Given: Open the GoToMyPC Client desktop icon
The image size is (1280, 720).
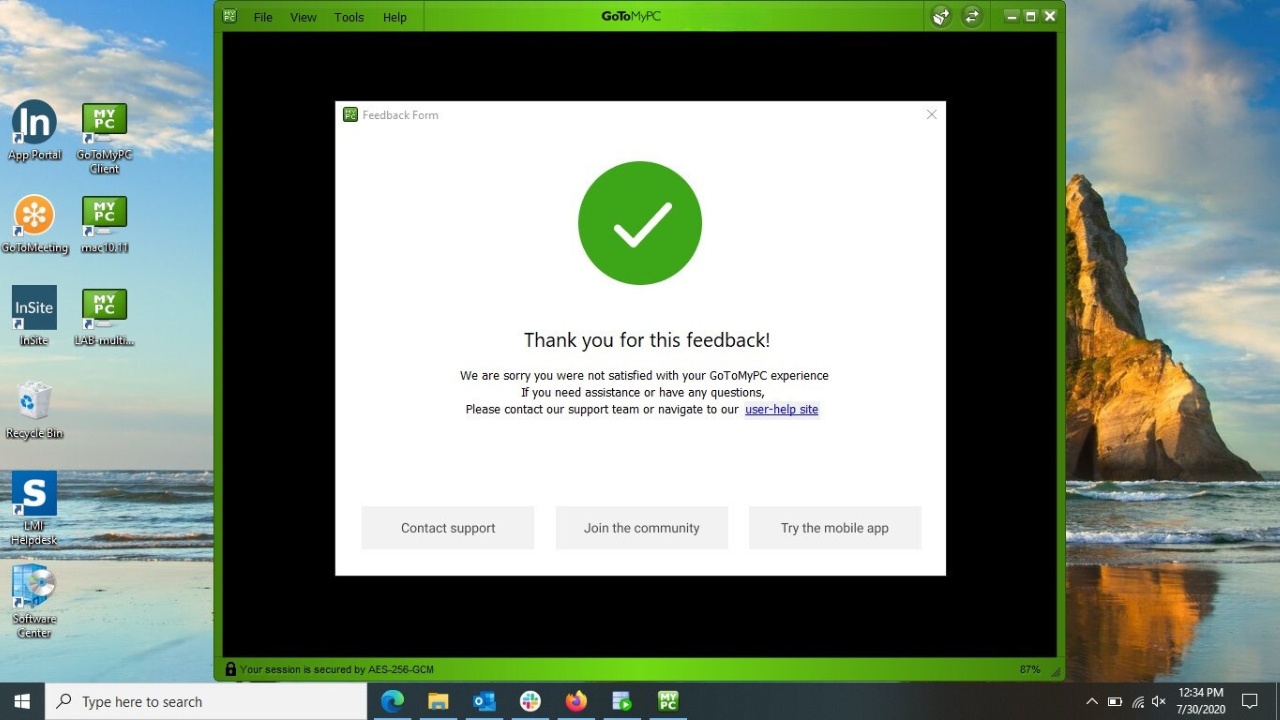Looking at the screenshot, I should point(104,138).
